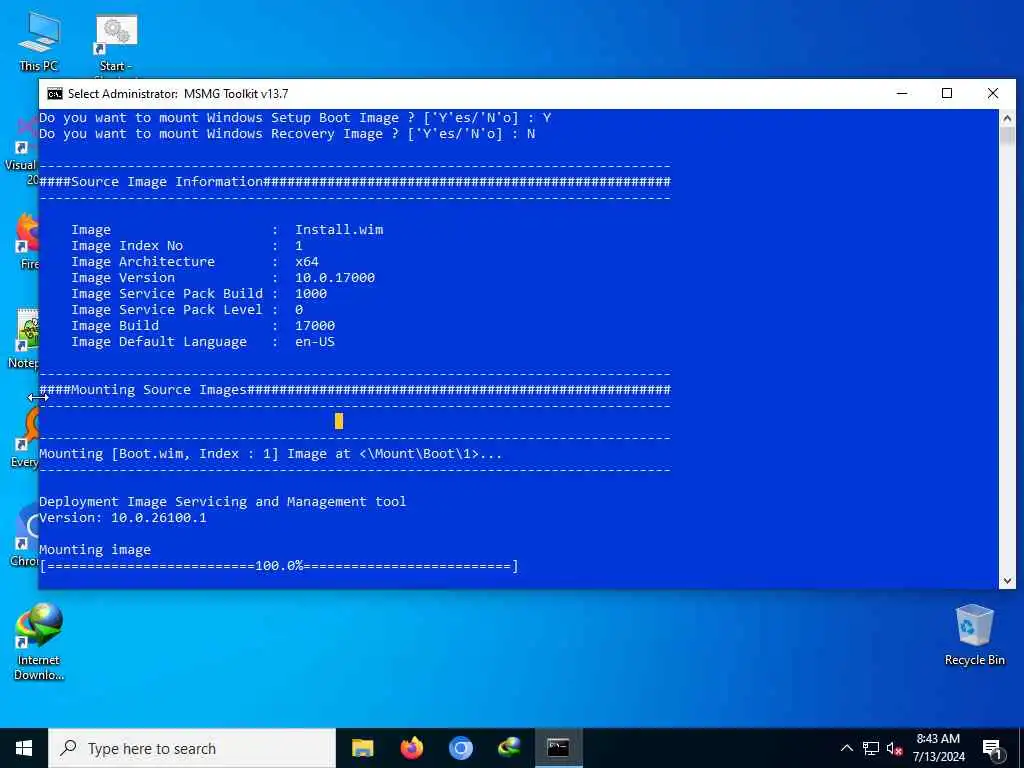Show hidden system tray icons

point(846,748)
